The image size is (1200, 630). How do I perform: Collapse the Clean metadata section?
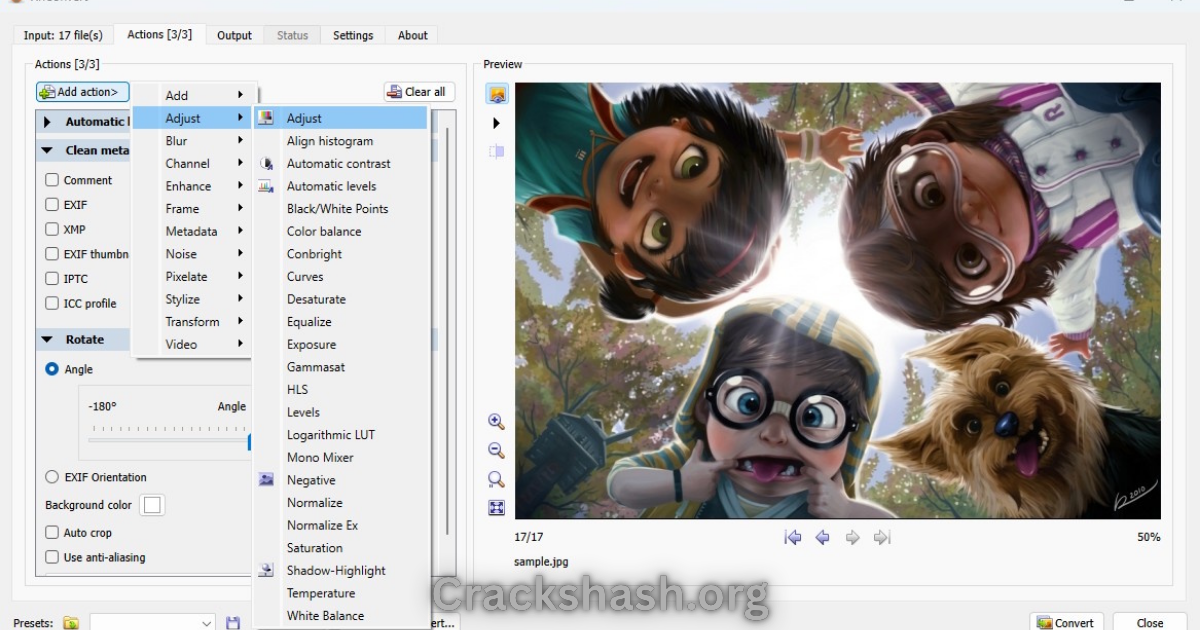47,151
